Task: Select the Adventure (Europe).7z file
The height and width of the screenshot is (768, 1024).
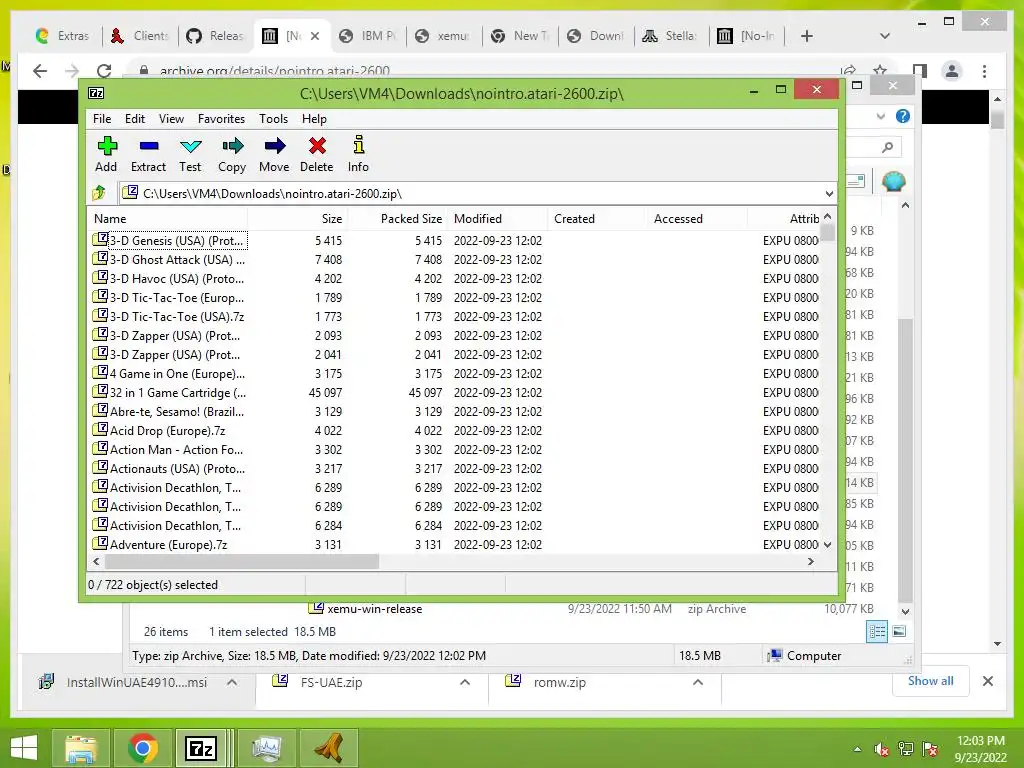Action: coord(168,545)
